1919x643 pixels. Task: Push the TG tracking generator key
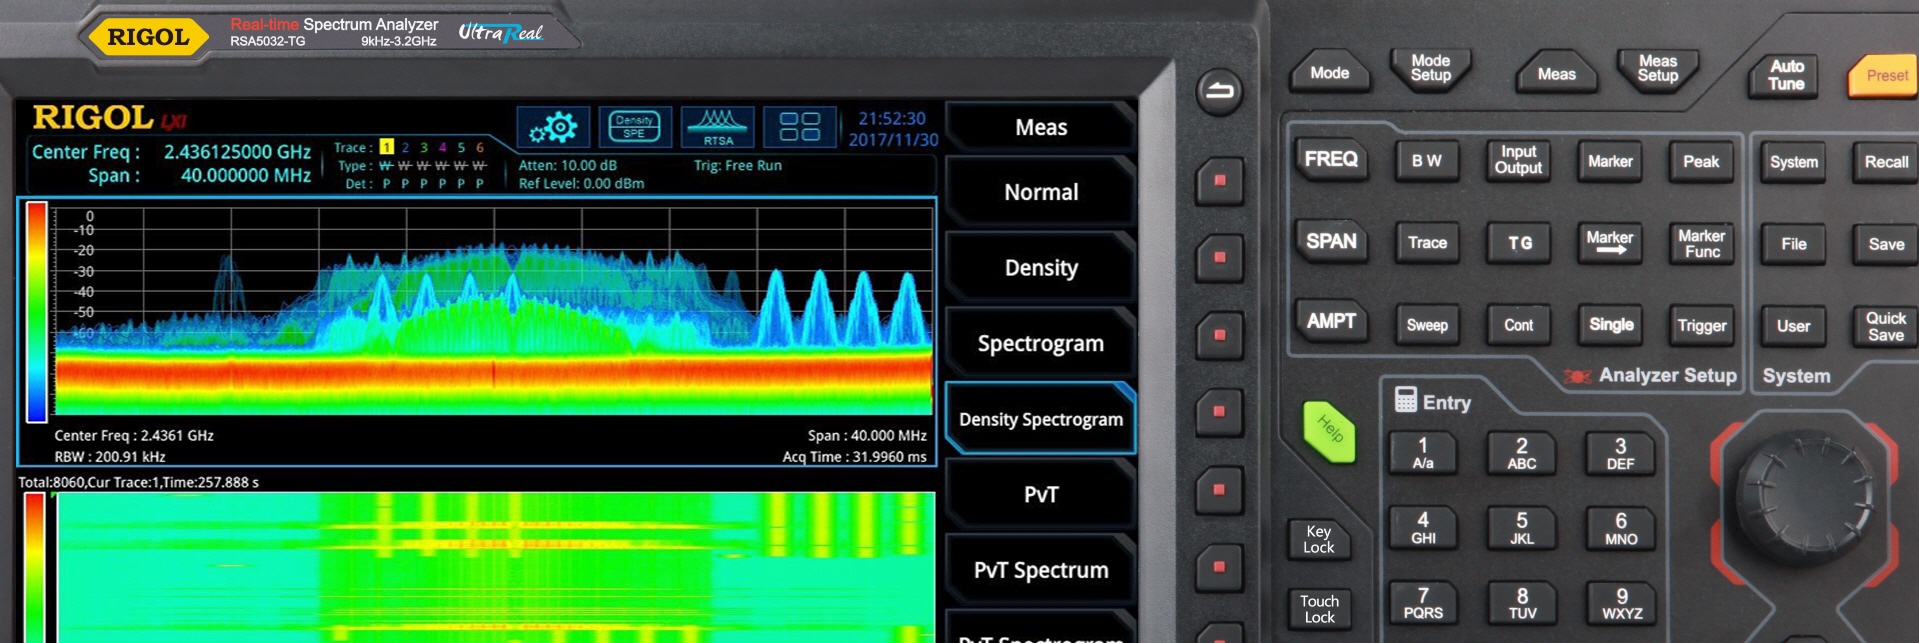click(1519, 243)
